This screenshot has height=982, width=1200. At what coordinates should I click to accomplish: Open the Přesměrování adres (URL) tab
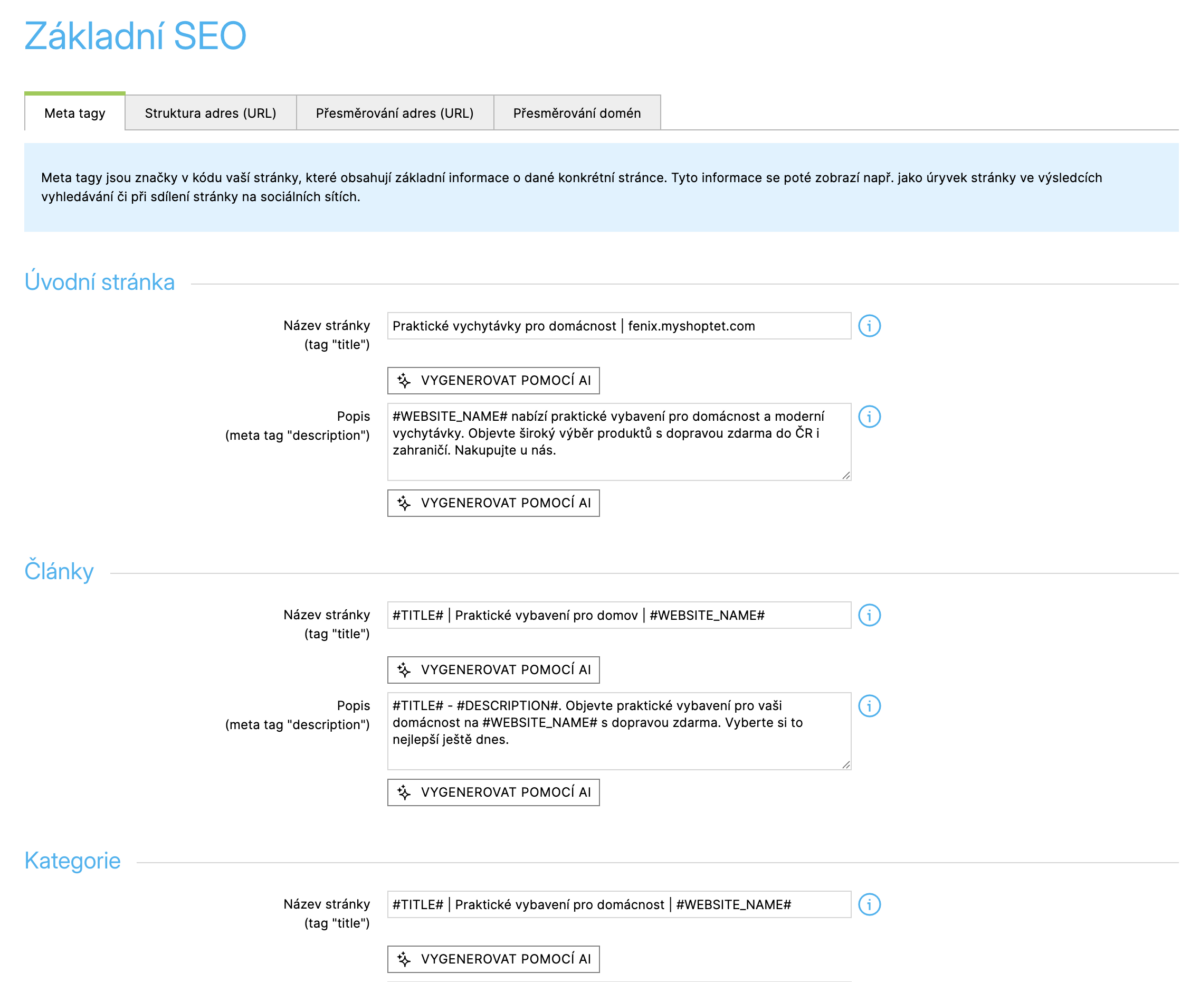395,113
